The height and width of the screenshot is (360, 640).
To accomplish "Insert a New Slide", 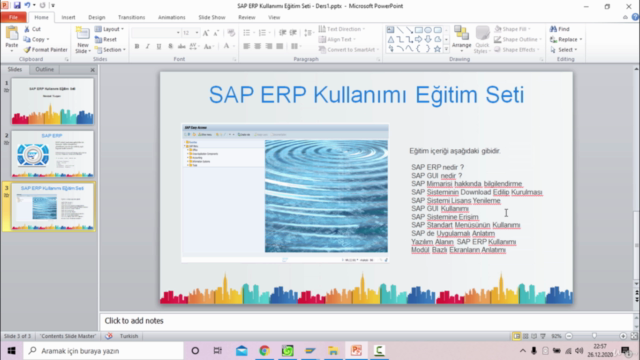I will click(82, 40).
